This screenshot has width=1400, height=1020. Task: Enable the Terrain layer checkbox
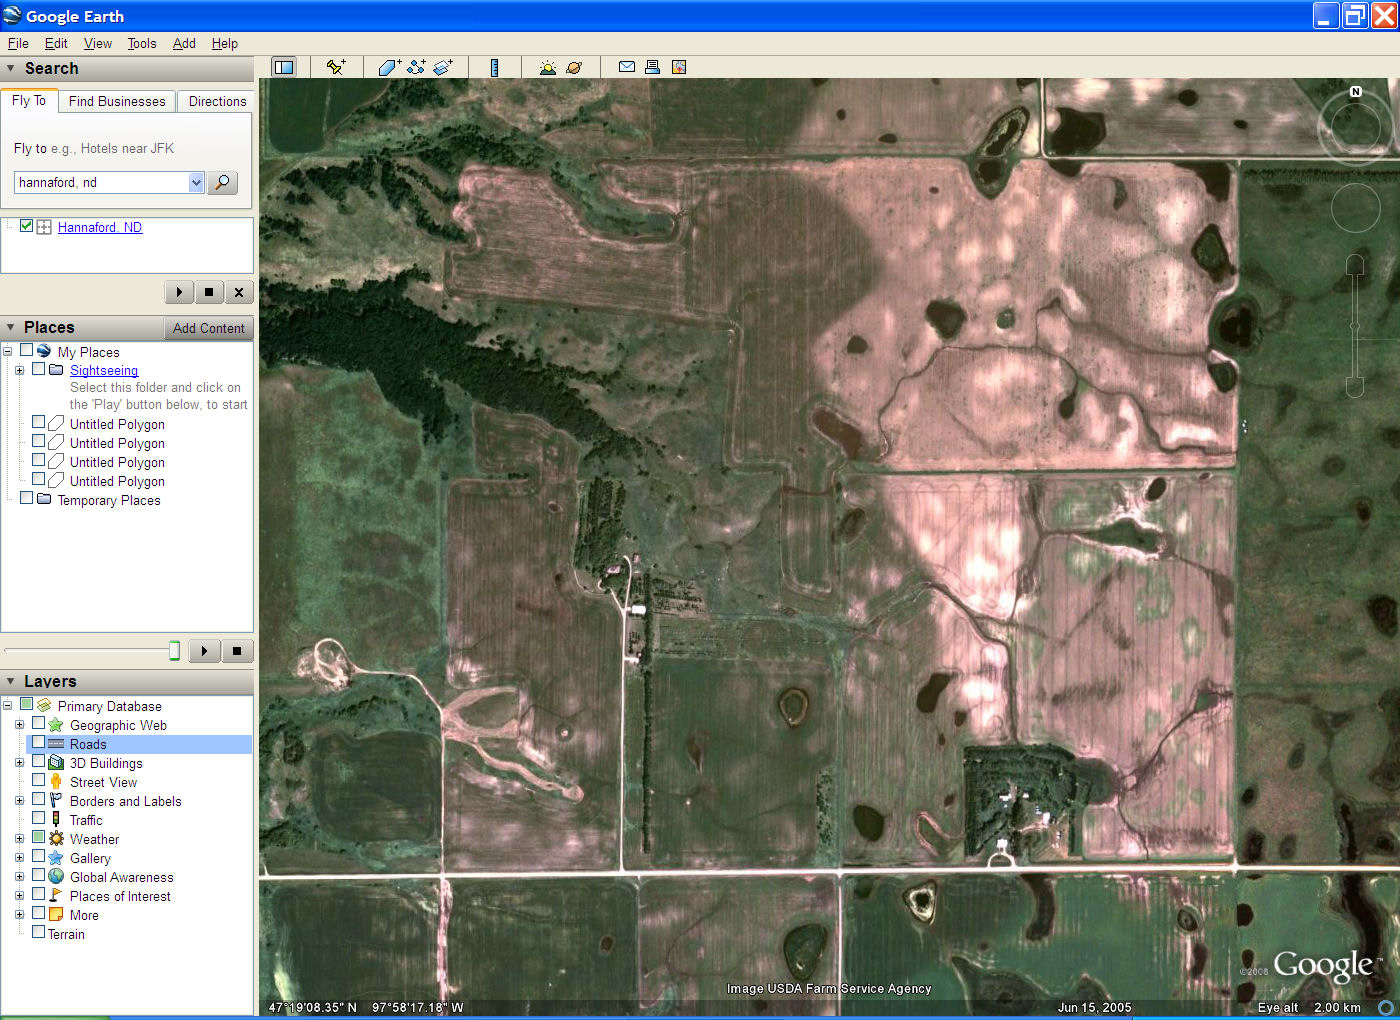pos(38,933)
